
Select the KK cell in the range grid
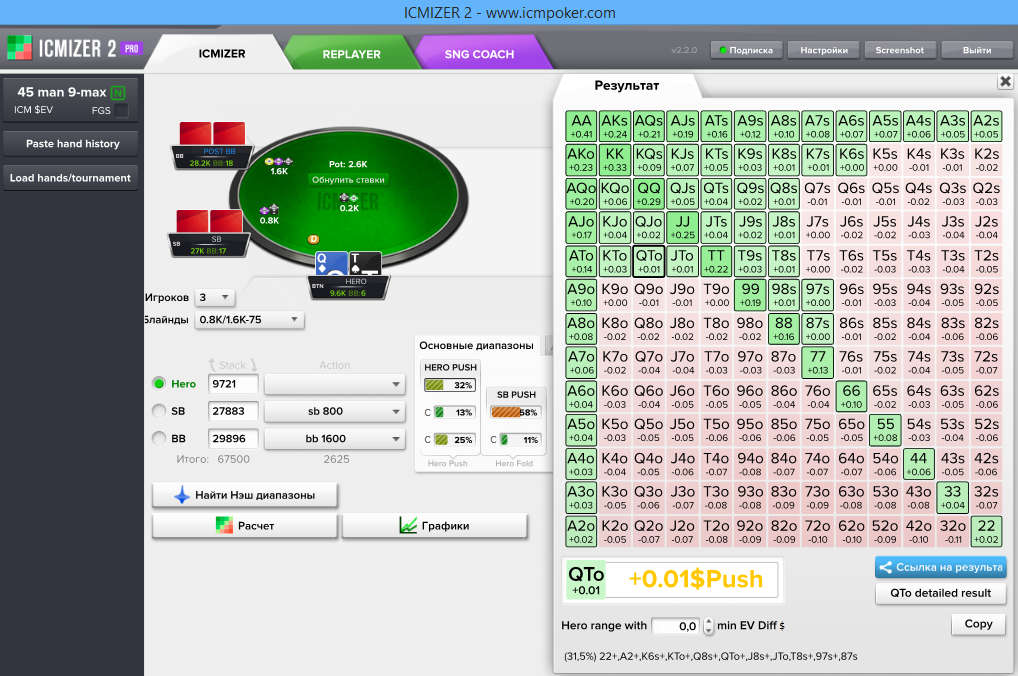click(614, 160)
